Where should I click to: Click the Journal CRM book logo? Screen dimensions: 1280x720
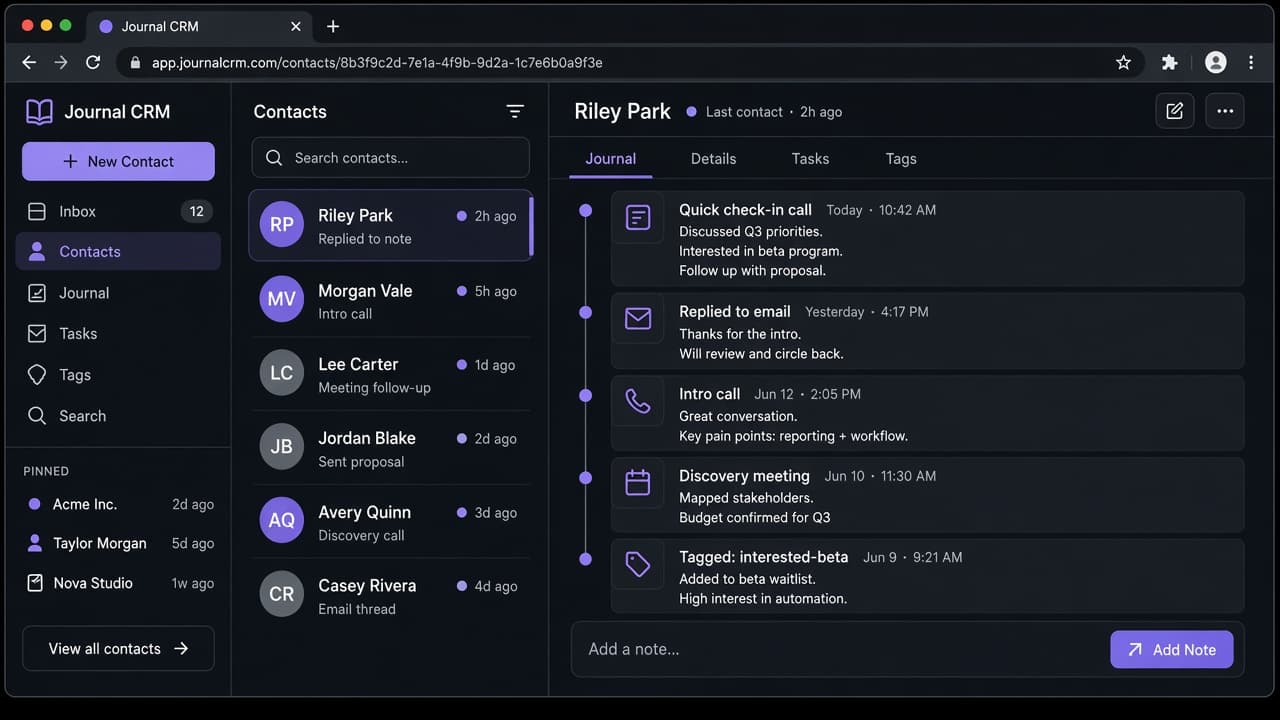click(39, 112)
